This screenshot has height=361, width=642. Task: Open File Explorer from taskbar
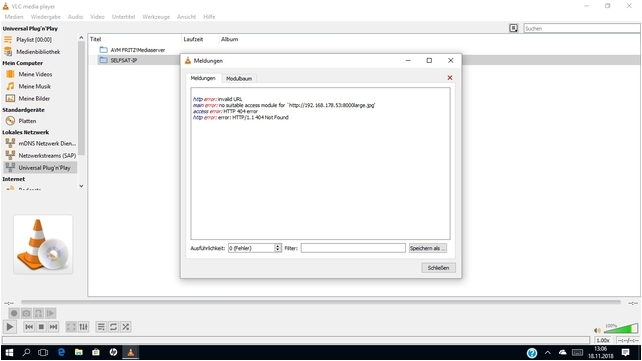(x=79, y=352)
